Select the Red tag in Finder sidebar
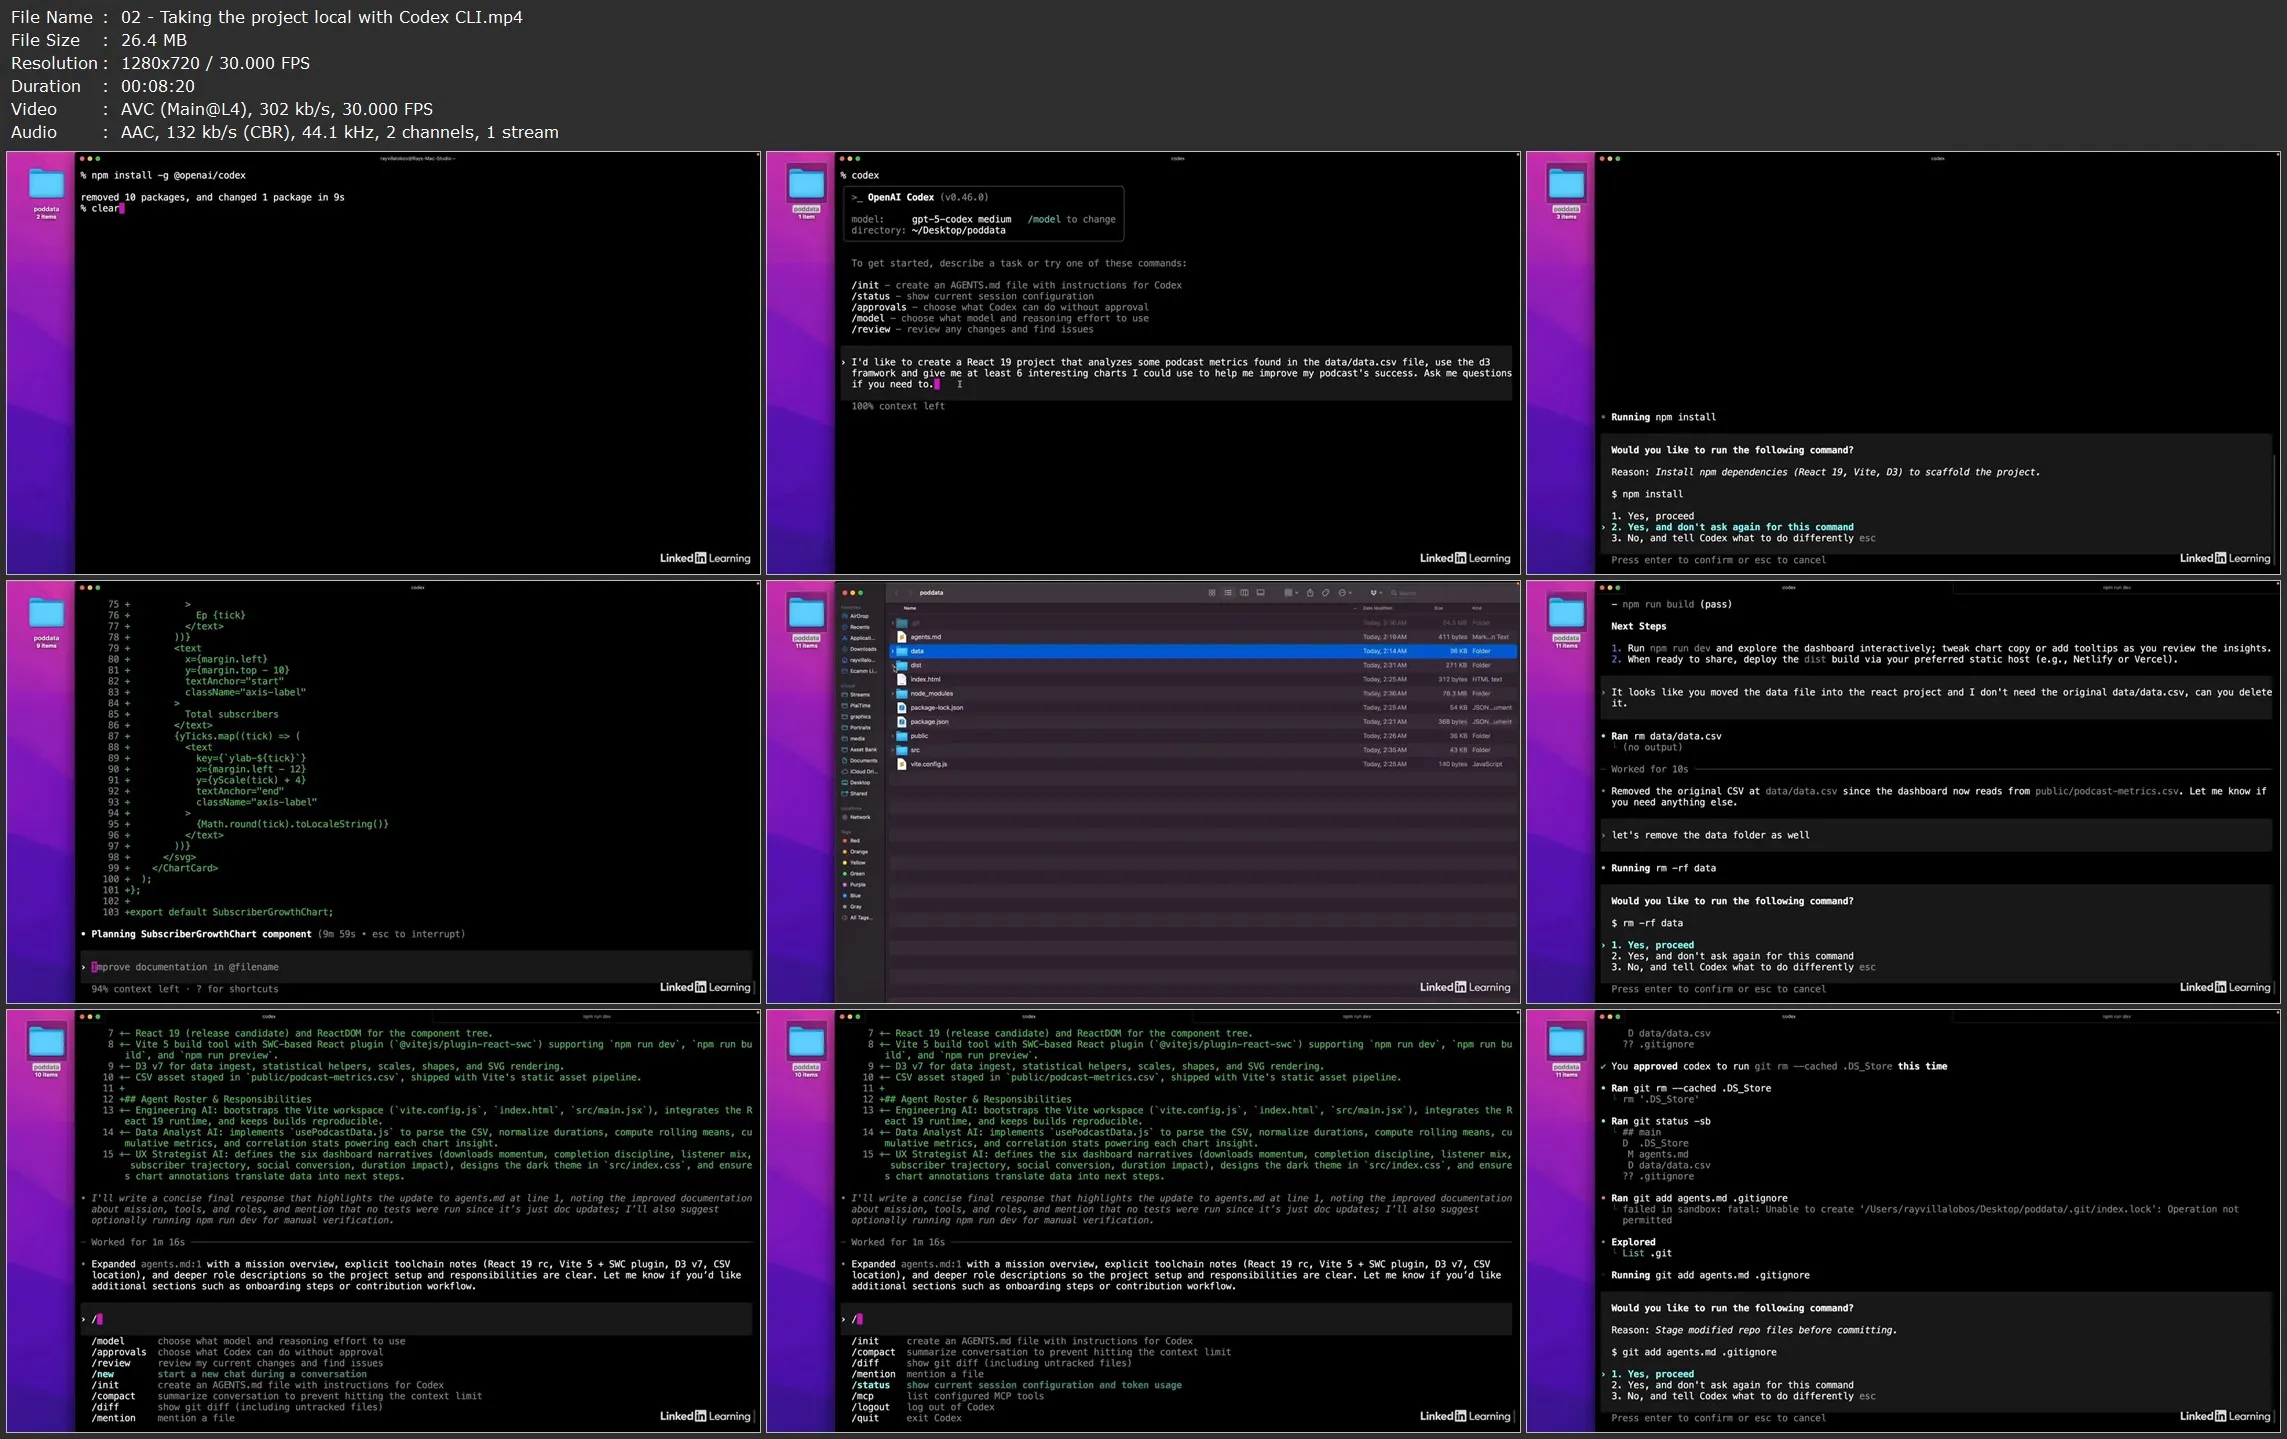 point(853,841)
